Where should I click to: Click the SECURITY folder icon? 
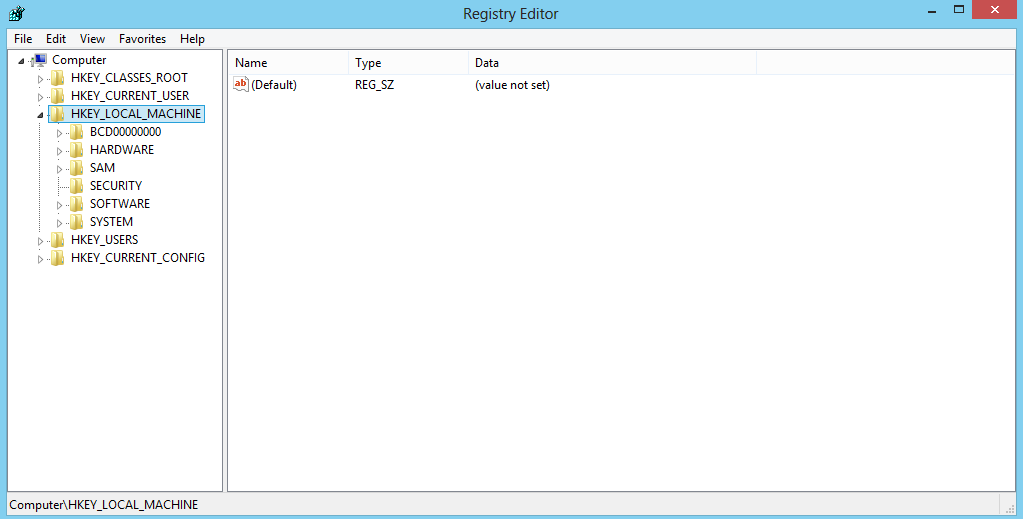tap(76, 186)
